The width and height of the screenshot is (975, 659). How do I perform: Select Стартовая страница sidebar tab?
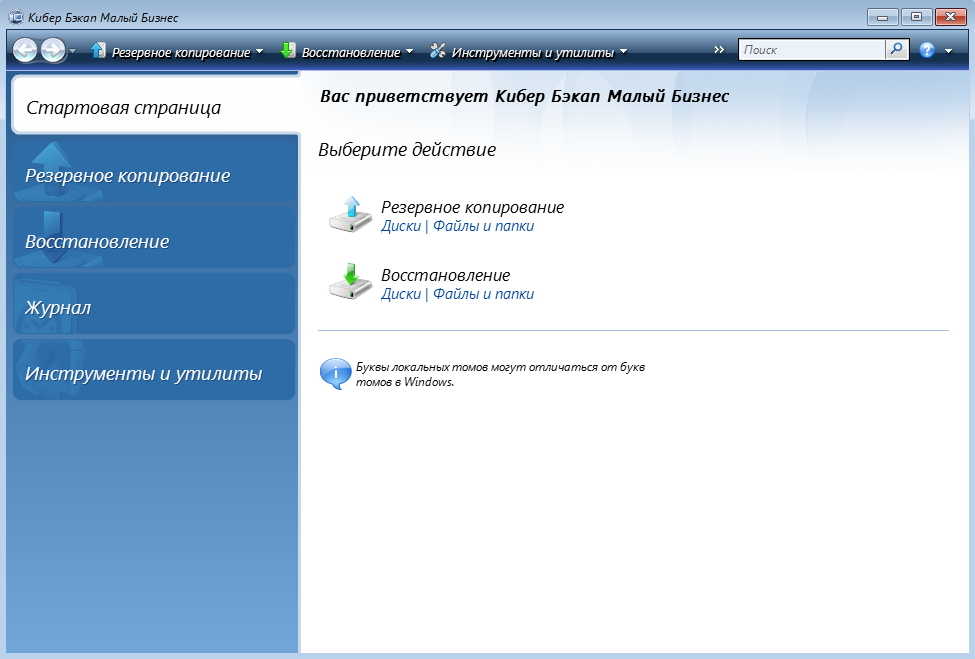pyautogui.click(x=155, y=107)
